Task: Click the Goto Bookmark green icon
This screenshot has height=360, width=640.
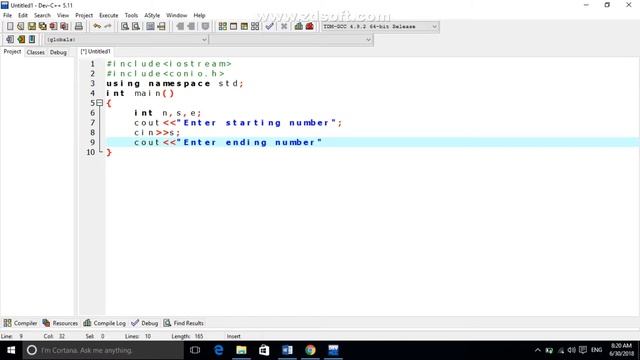Action: 21,40
